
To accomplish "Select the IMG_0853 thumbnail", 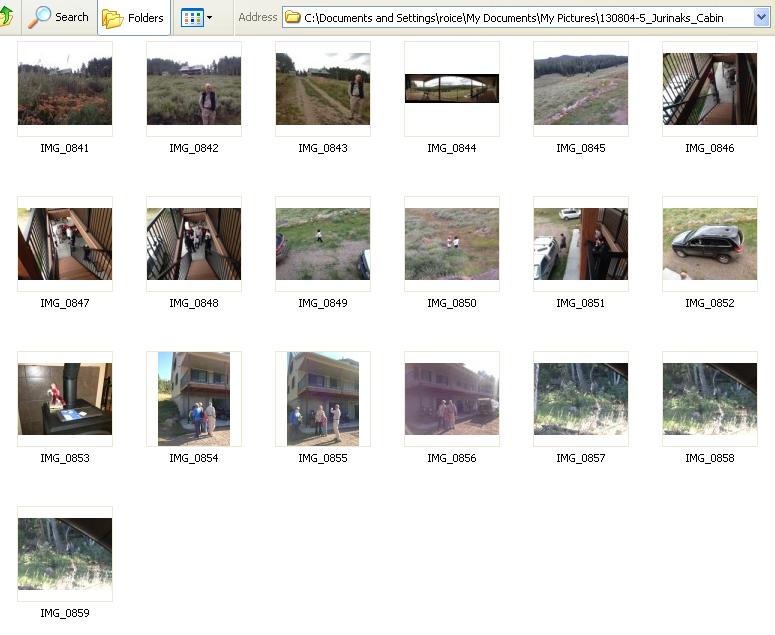I will coord(65,399).
